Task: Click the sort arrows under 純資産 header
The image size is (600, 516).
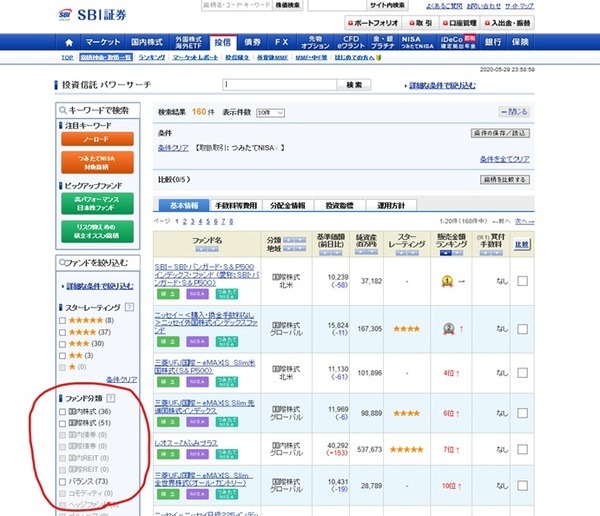Action: (366, 252)
